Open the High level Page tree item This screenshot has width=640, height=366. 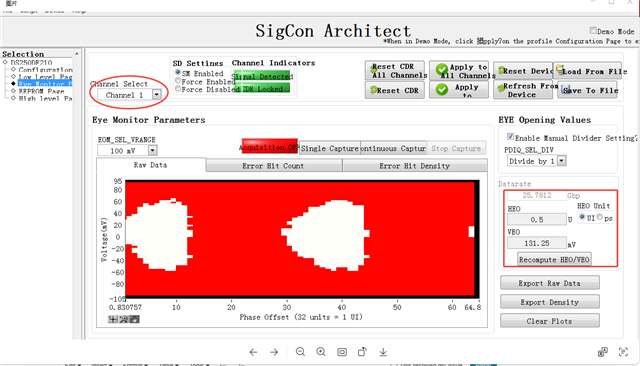(x=45, y=98)
